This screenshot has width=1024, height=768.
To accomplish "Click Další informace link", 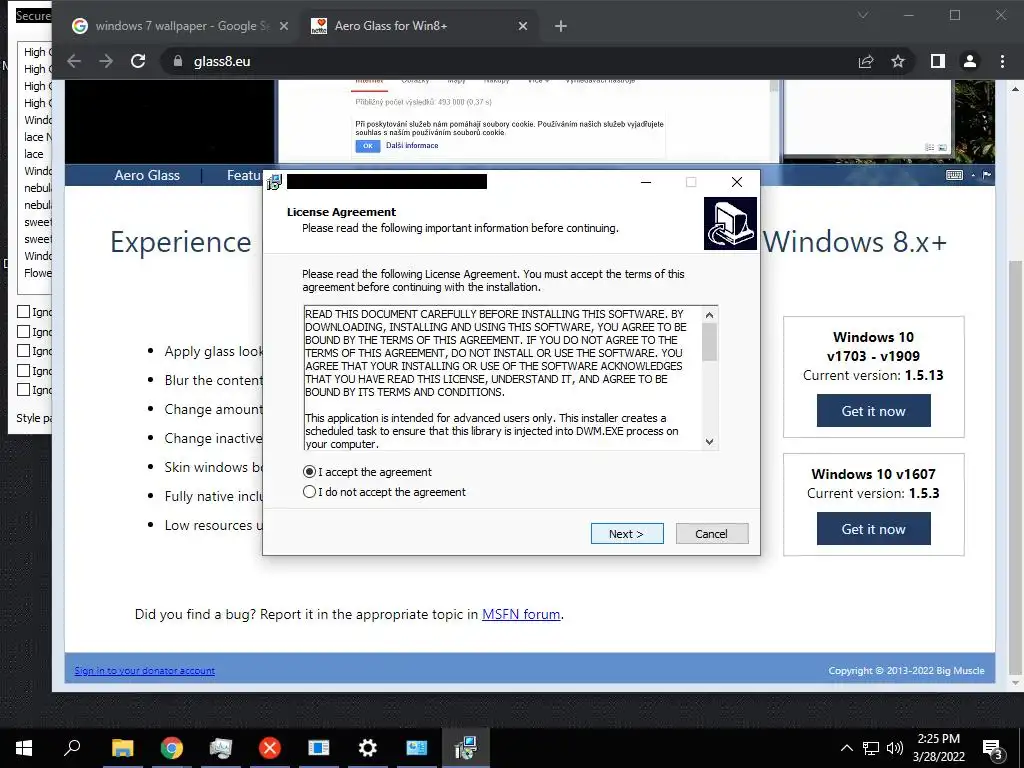I will coord(412,145).
